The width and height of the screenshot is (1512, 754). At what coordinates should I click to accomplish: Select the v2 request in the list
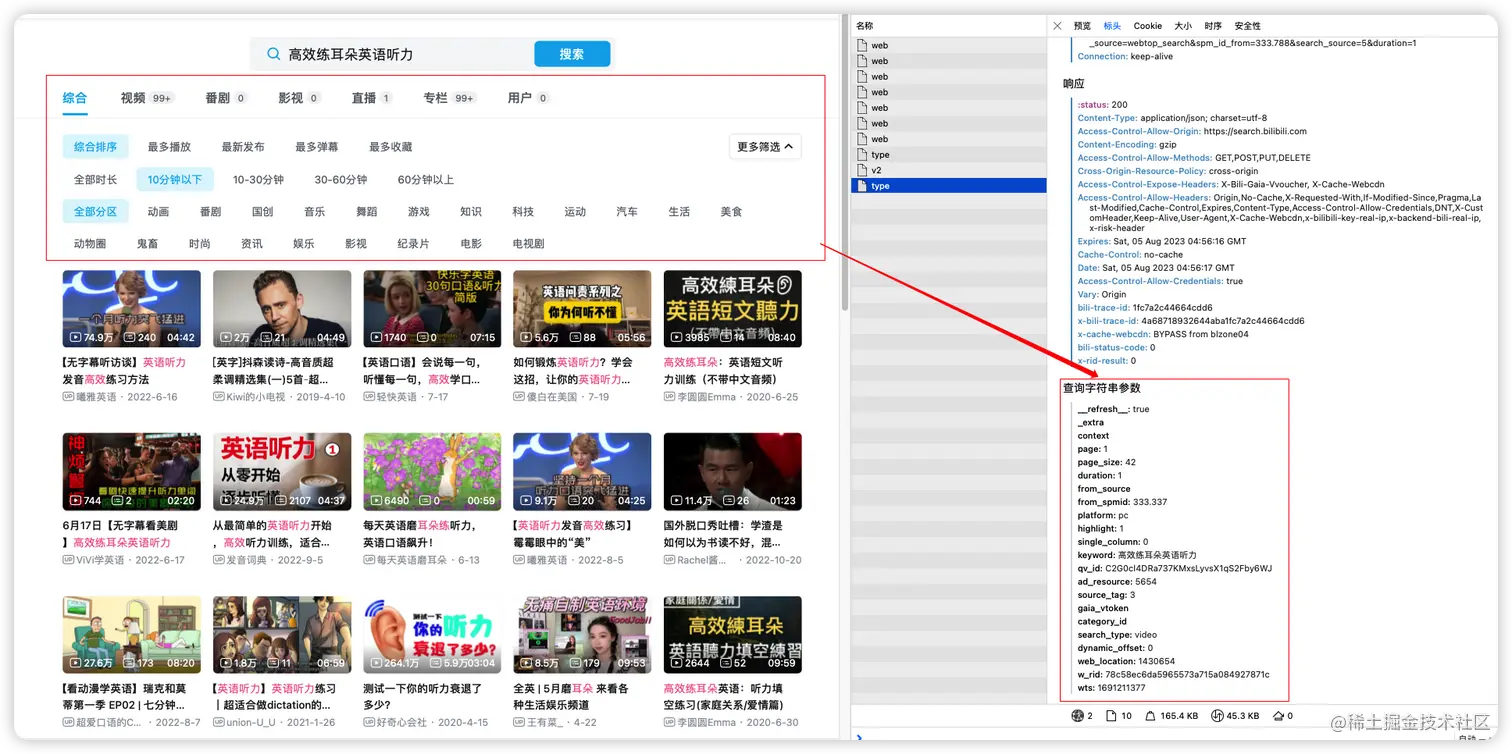[x=949, y=170]
